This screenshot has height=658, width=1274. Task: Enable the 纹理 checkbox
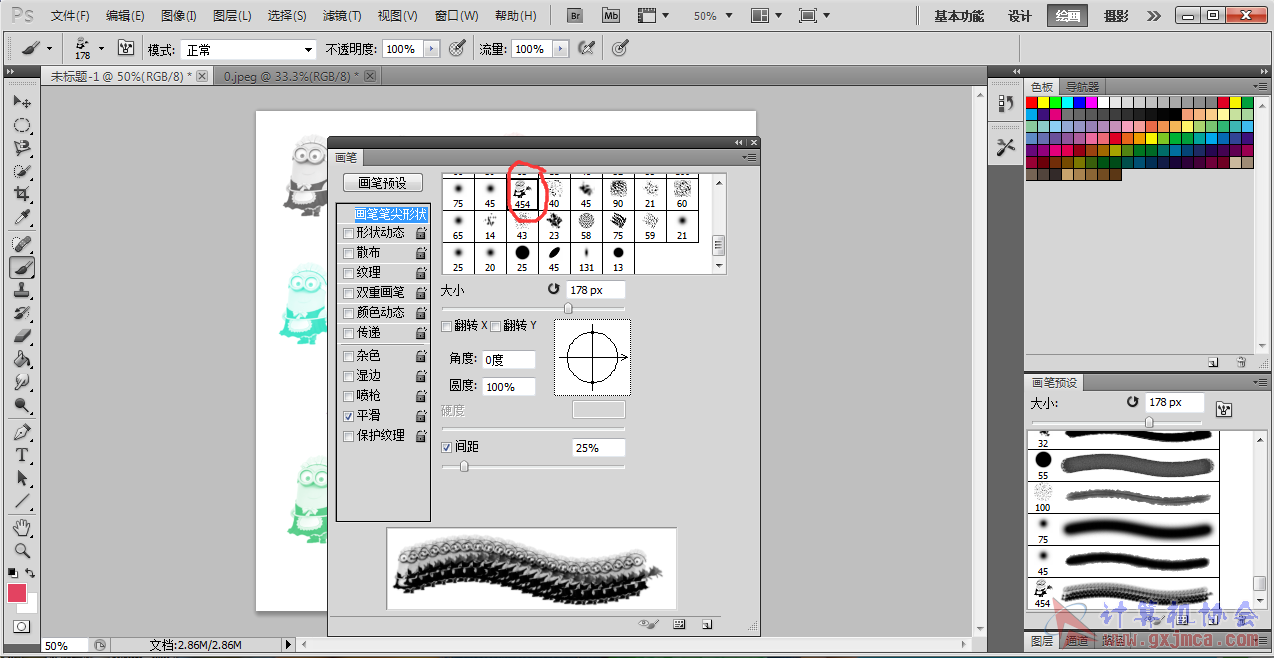(348, 273)
